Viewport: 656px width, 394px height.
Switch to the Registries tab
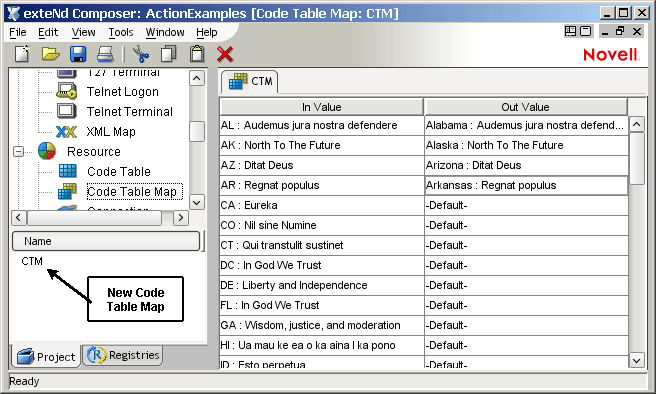(x=123, y=355)
